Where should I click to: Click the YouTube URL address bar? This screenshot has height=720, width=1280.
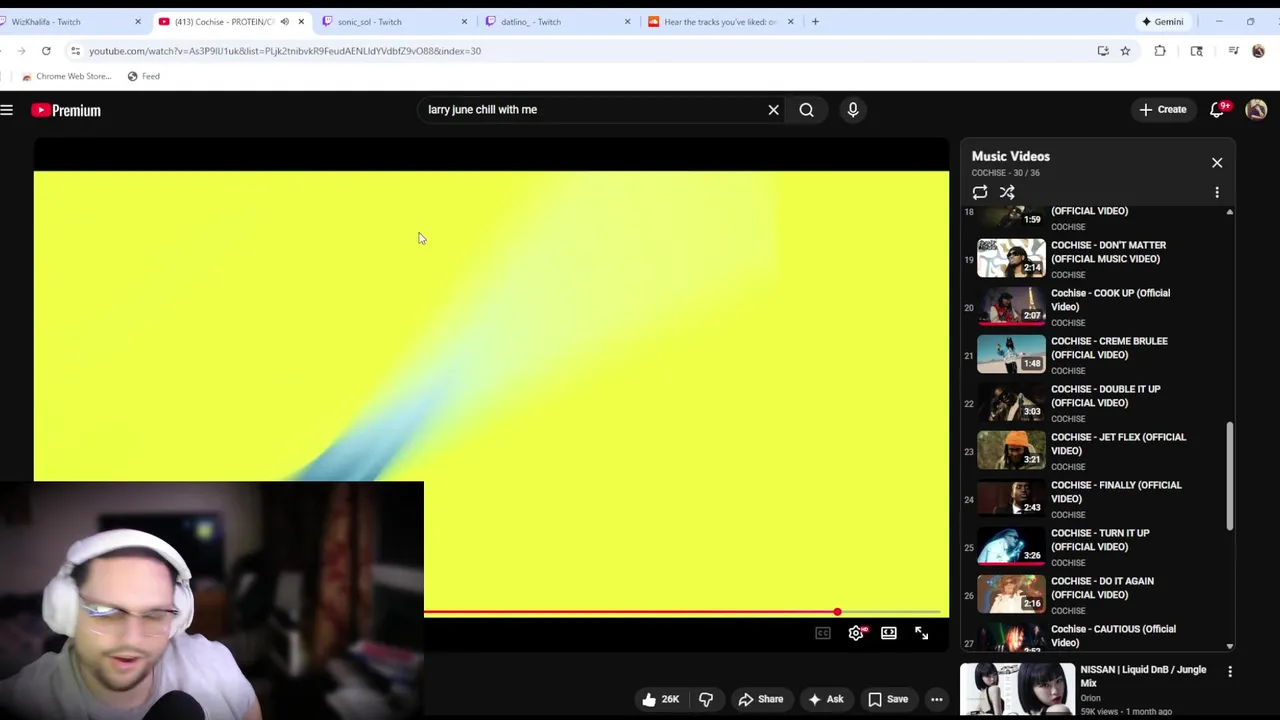580,51
